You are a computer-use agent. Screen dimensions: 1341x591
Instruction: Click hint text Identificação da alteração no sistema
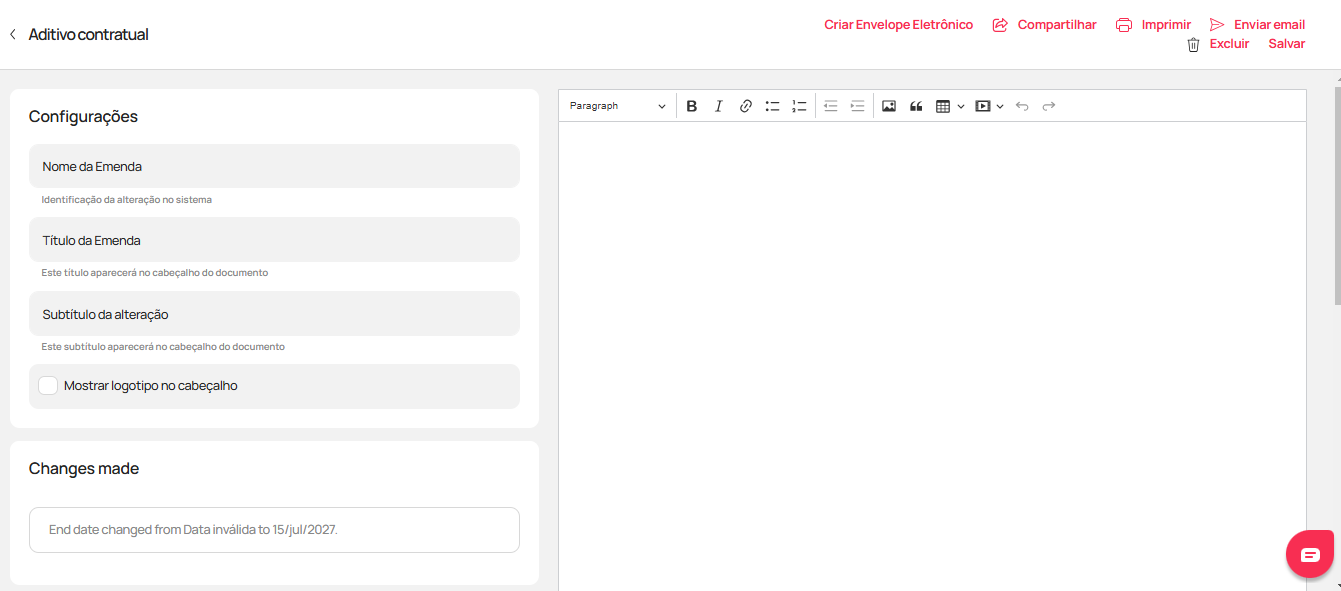[x=126, y=200]
